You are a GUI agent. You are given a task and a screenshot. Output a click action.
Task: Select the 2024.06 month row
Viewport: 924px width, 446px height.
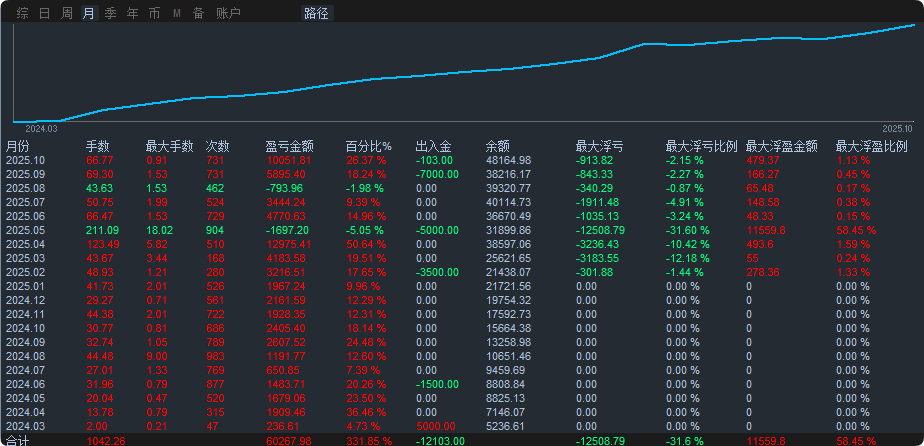click(462, 384)
